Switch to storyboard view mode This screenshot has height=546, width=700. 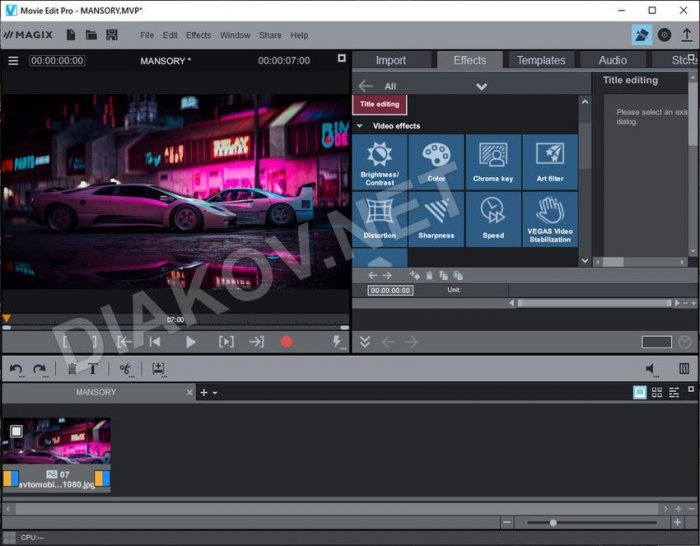click(640, 393)
